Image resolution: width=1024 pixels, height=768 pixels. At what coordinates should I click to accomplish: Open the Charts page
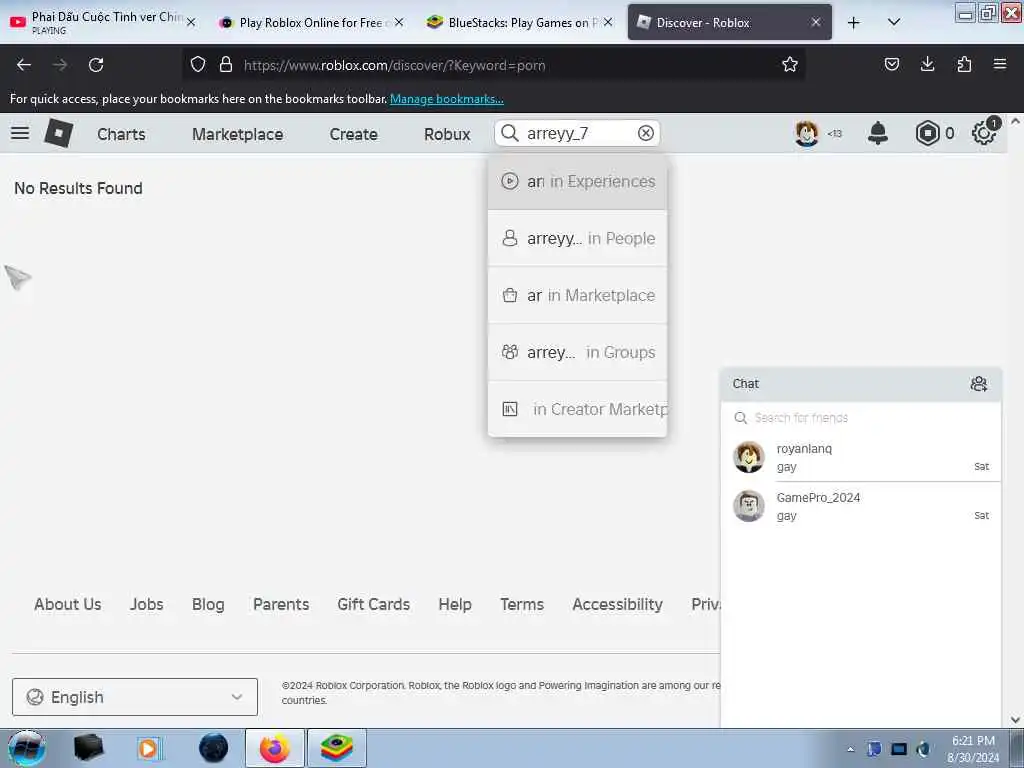click(x=121, y=134)
